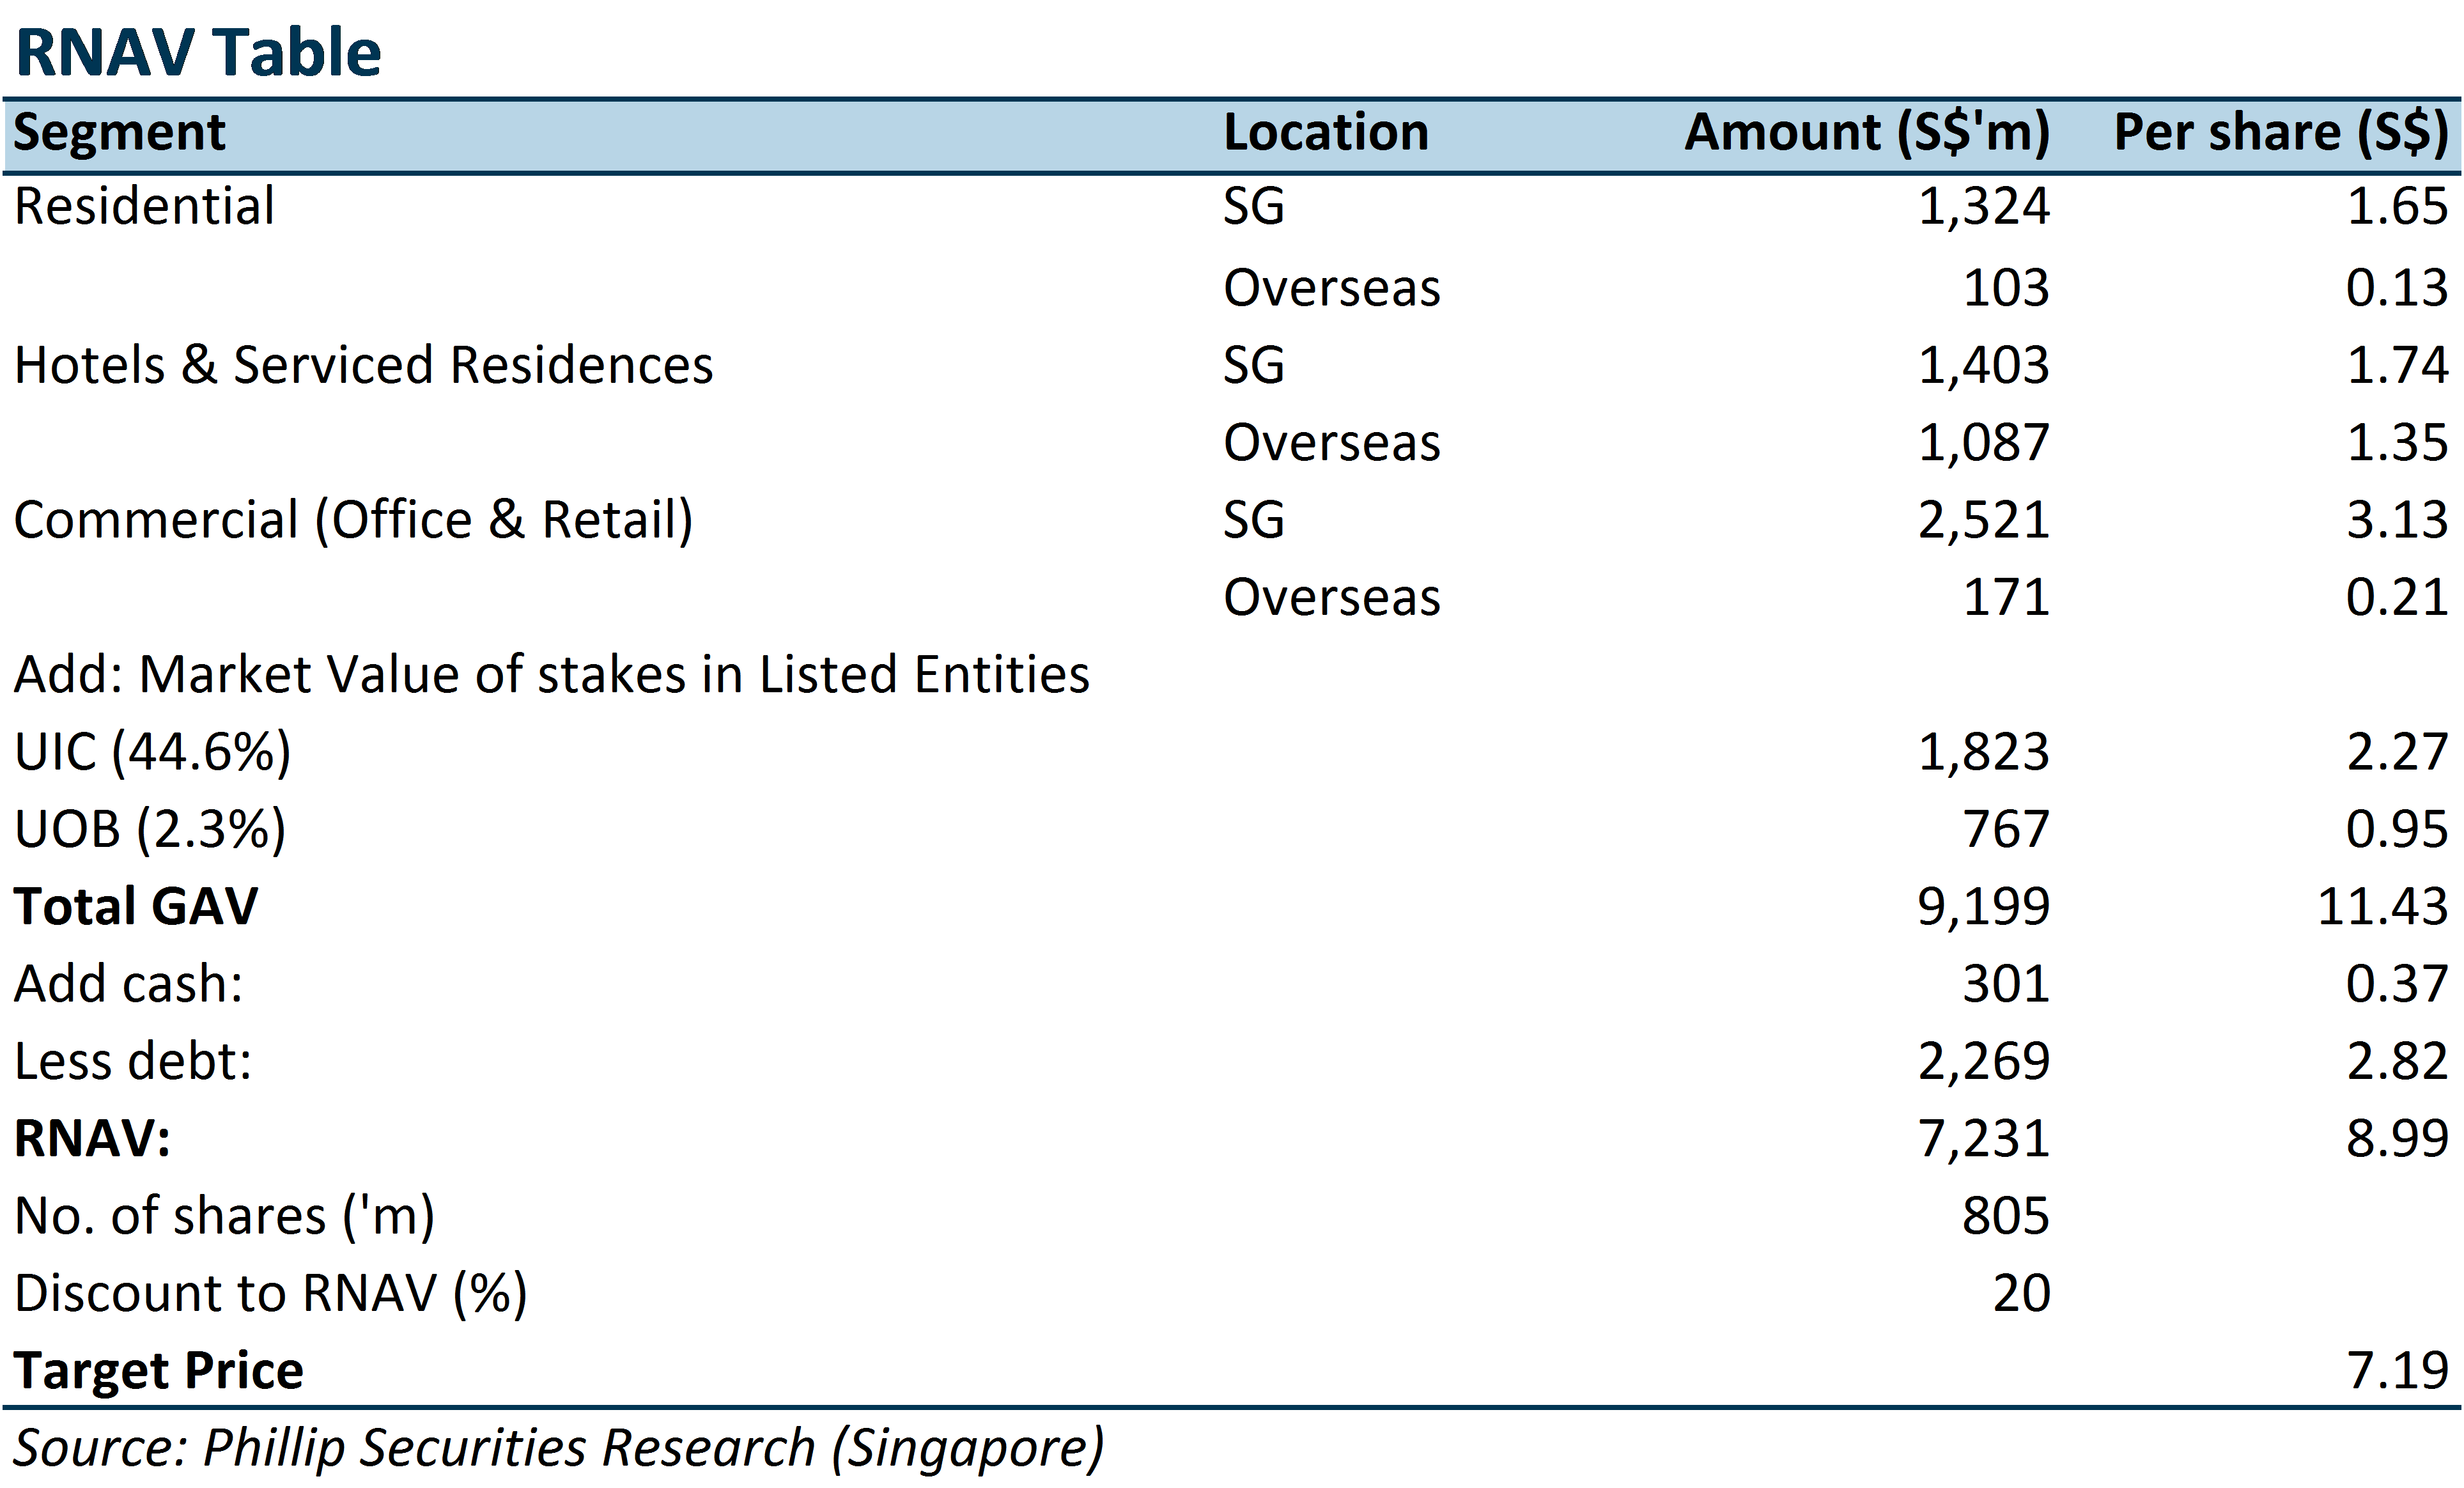The height and width of the screenshot is (1488, 2464).
Task: Select the 'Residential' segment label
Action: [x=144, y=206]
